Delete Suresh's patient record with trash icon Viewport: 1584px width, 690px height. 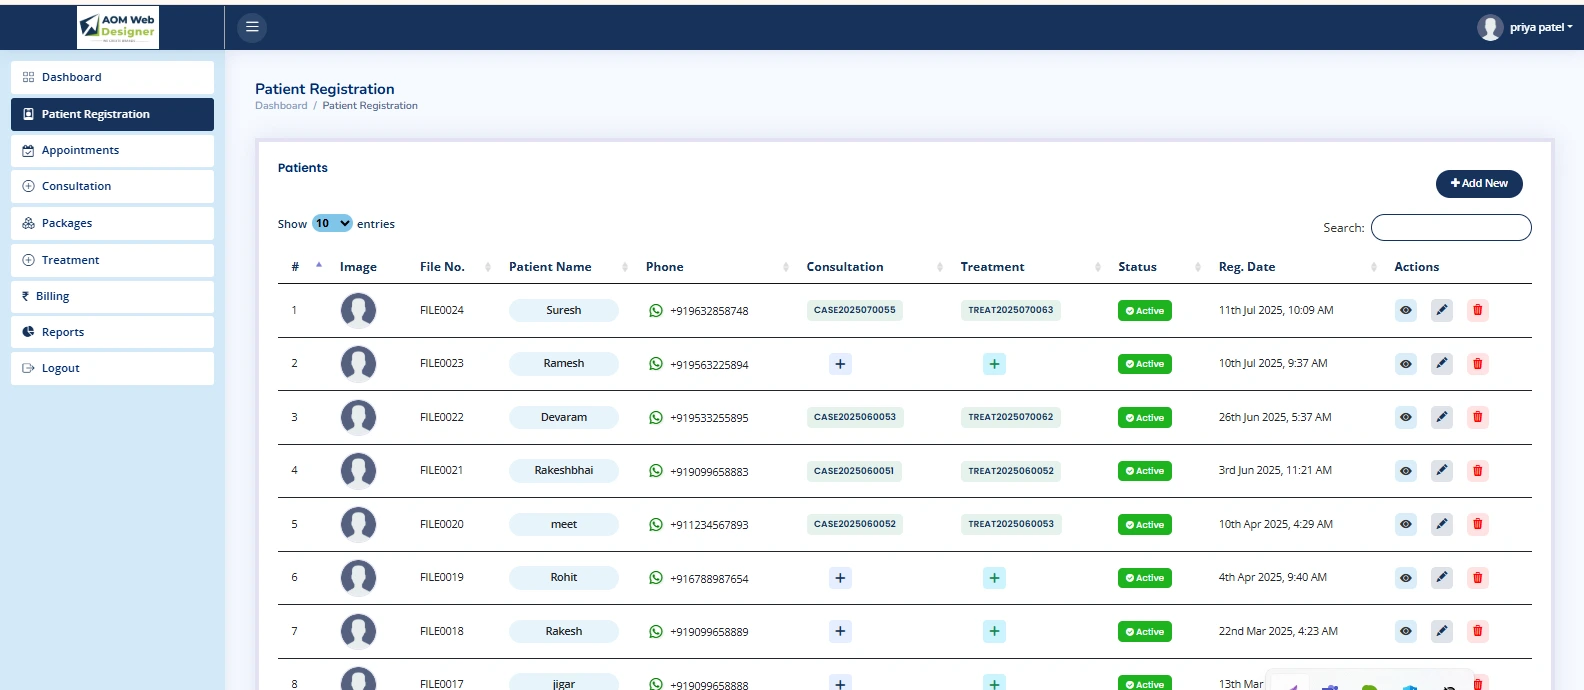pos(1477,310)
